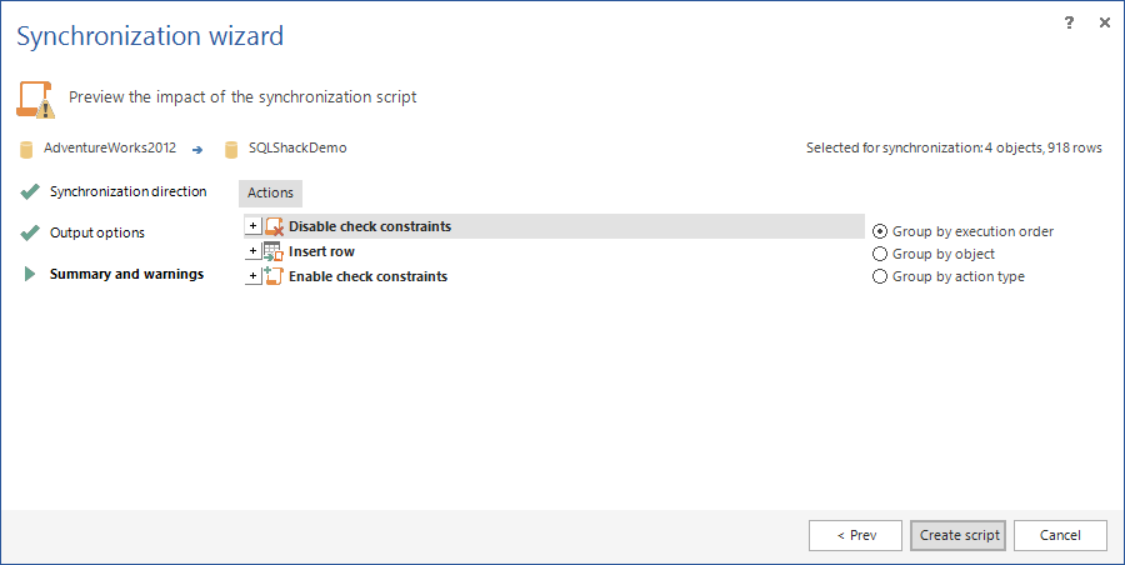
Task: Click the Enable check constraints icon
Action: click(273, 276)
